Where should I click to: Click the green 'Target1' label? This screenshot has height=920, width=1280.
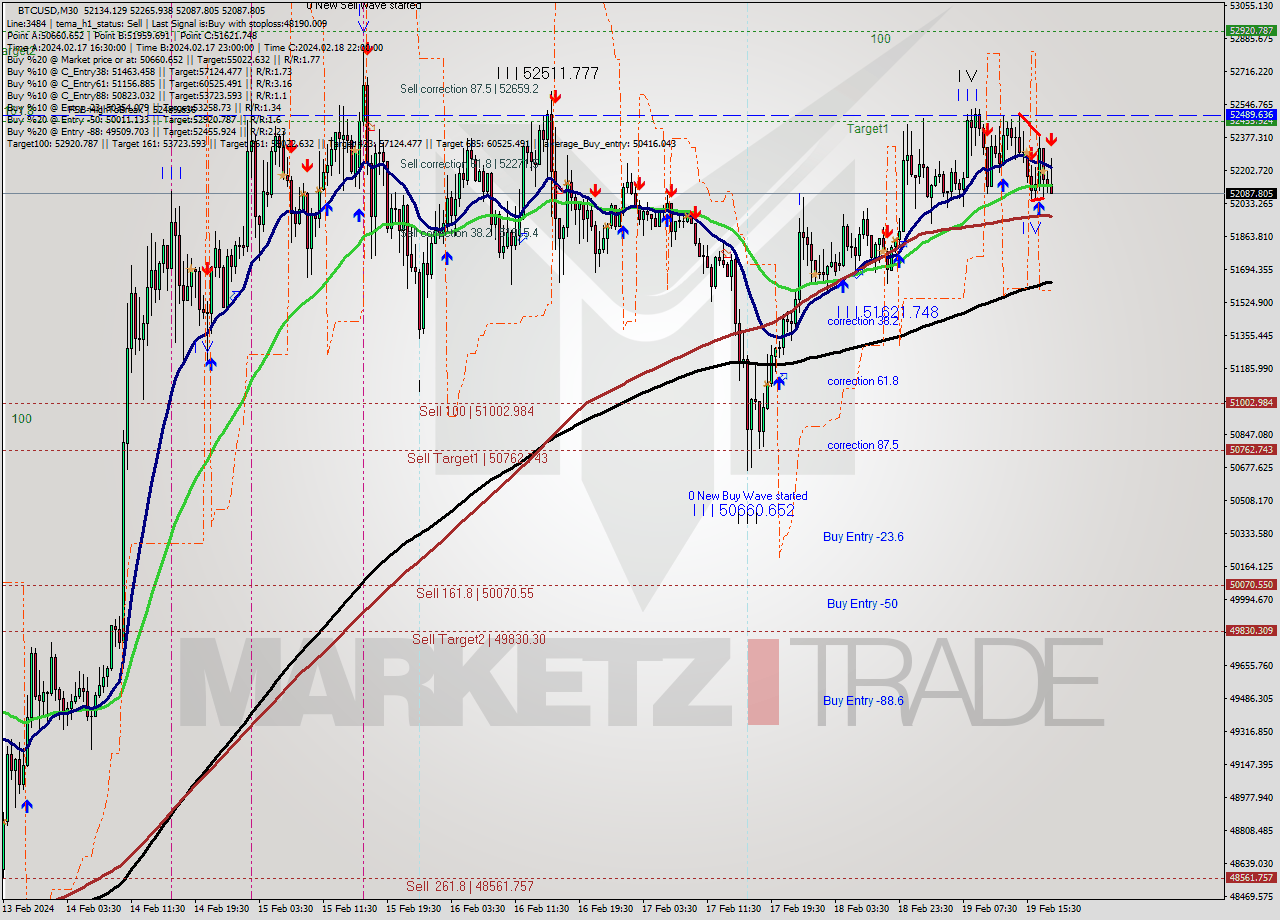867,129
